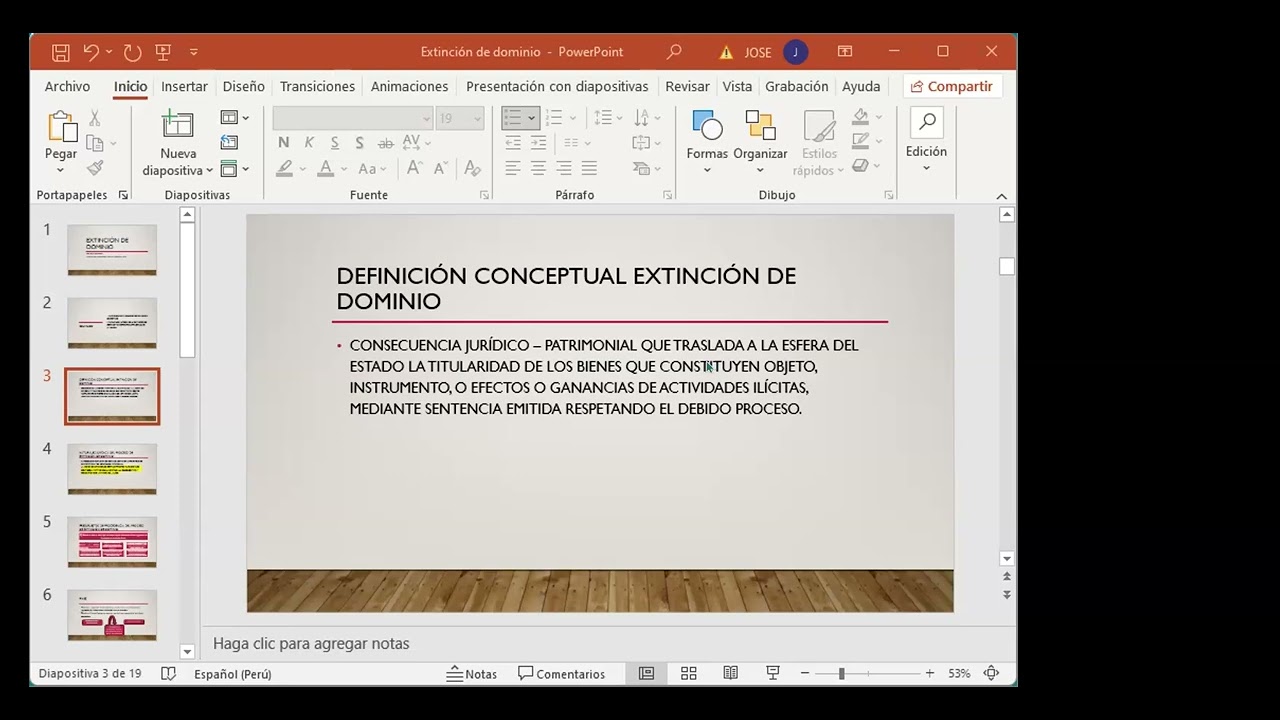Image resolution: width=1280 pixels, height=720 pixels.
Task: Open the font size box showing 19
Action: [460, 118]
